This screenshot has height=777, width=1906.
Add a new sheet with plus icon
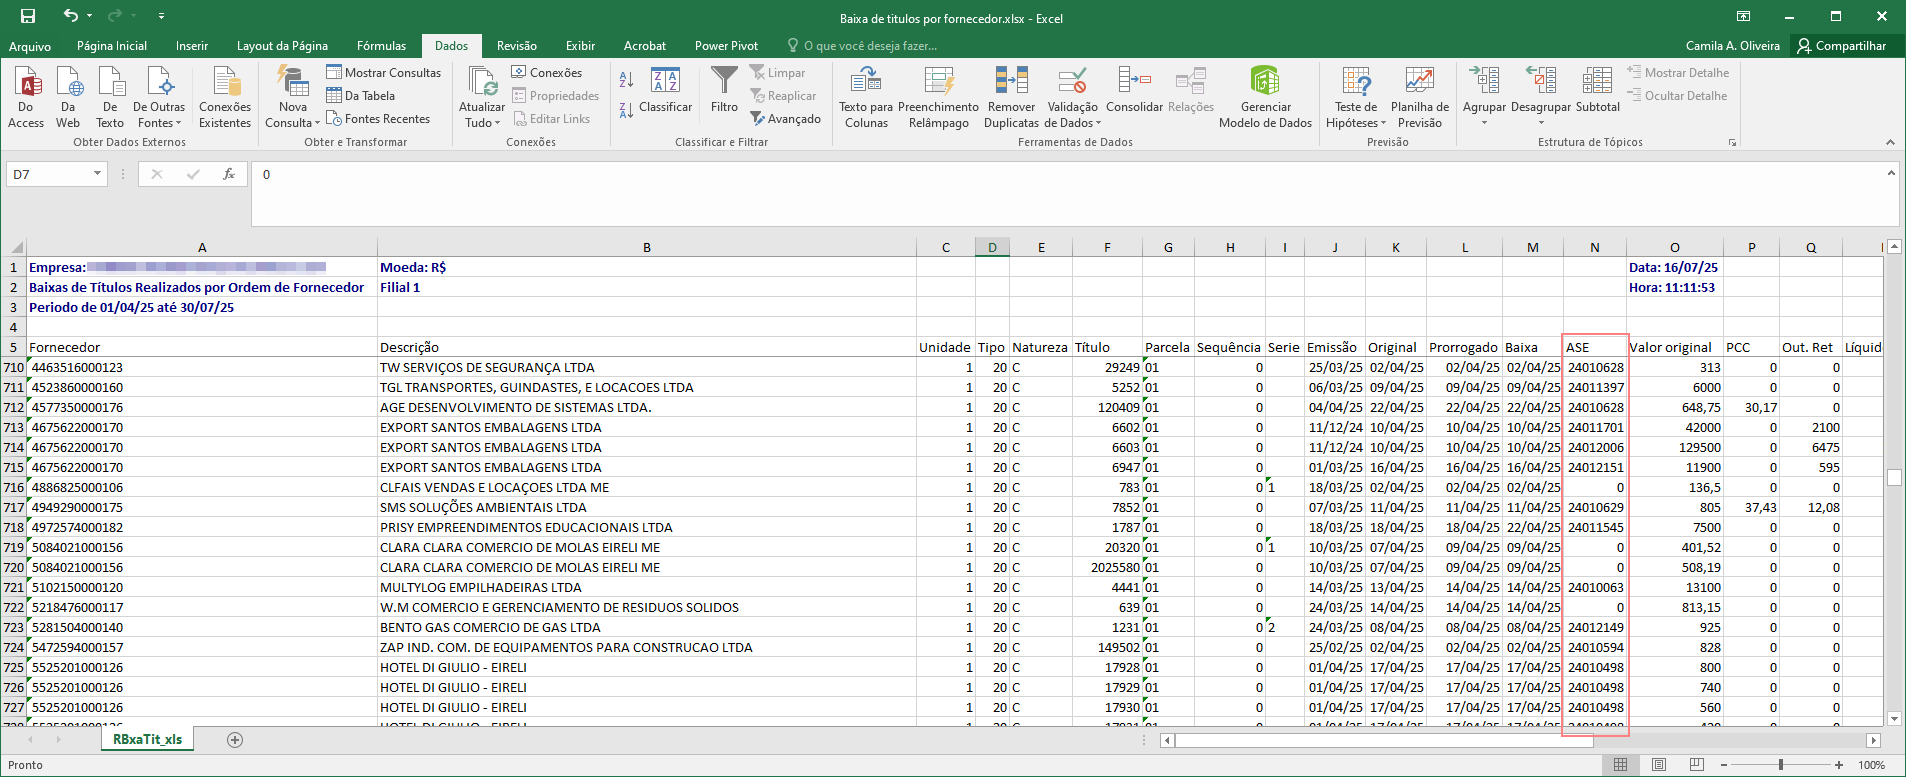point(235,740)
